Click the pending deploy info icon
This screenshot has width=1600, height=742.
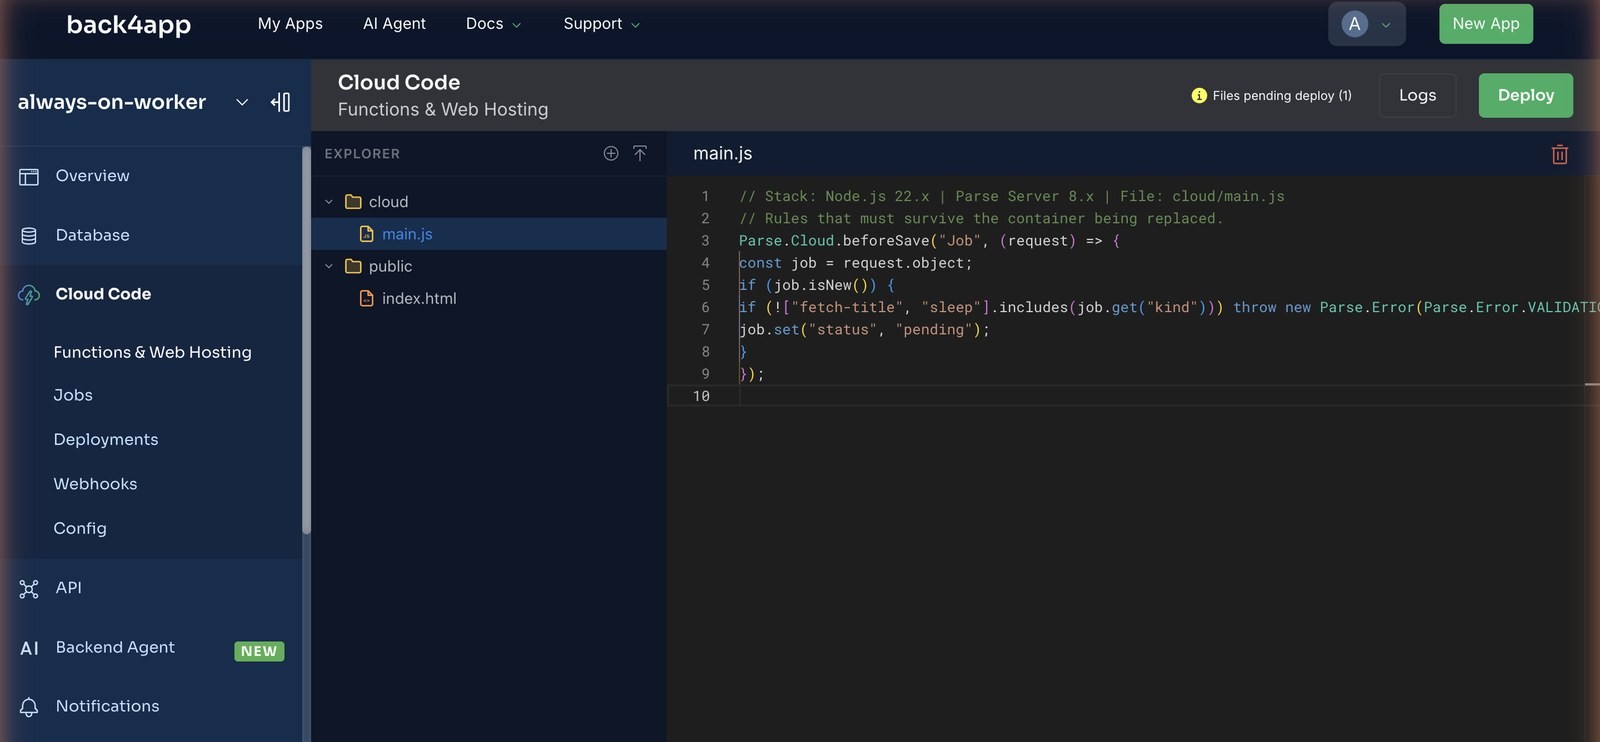1199,96
